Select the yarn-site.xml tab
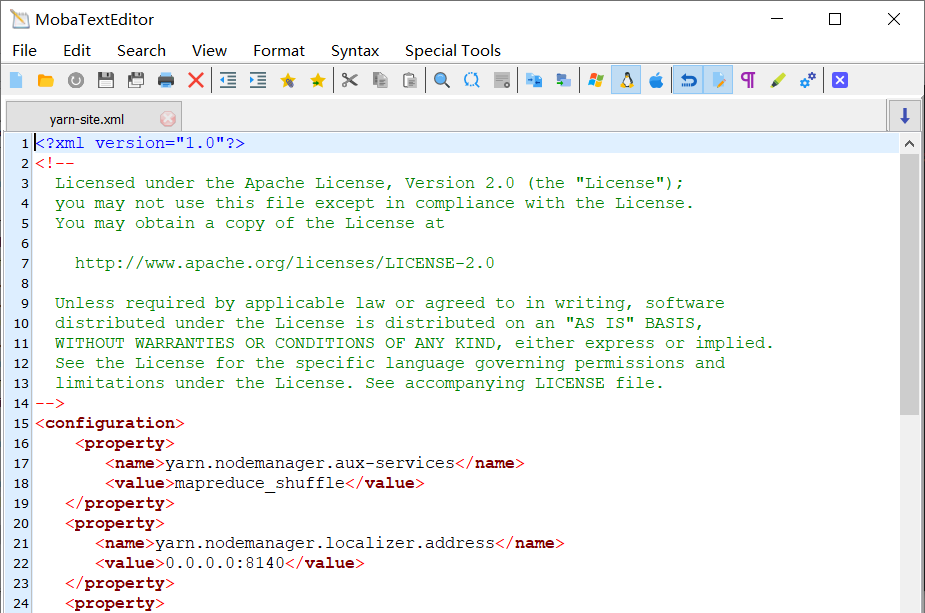Screen dimensions: 925x613 (x=87, y=119)
